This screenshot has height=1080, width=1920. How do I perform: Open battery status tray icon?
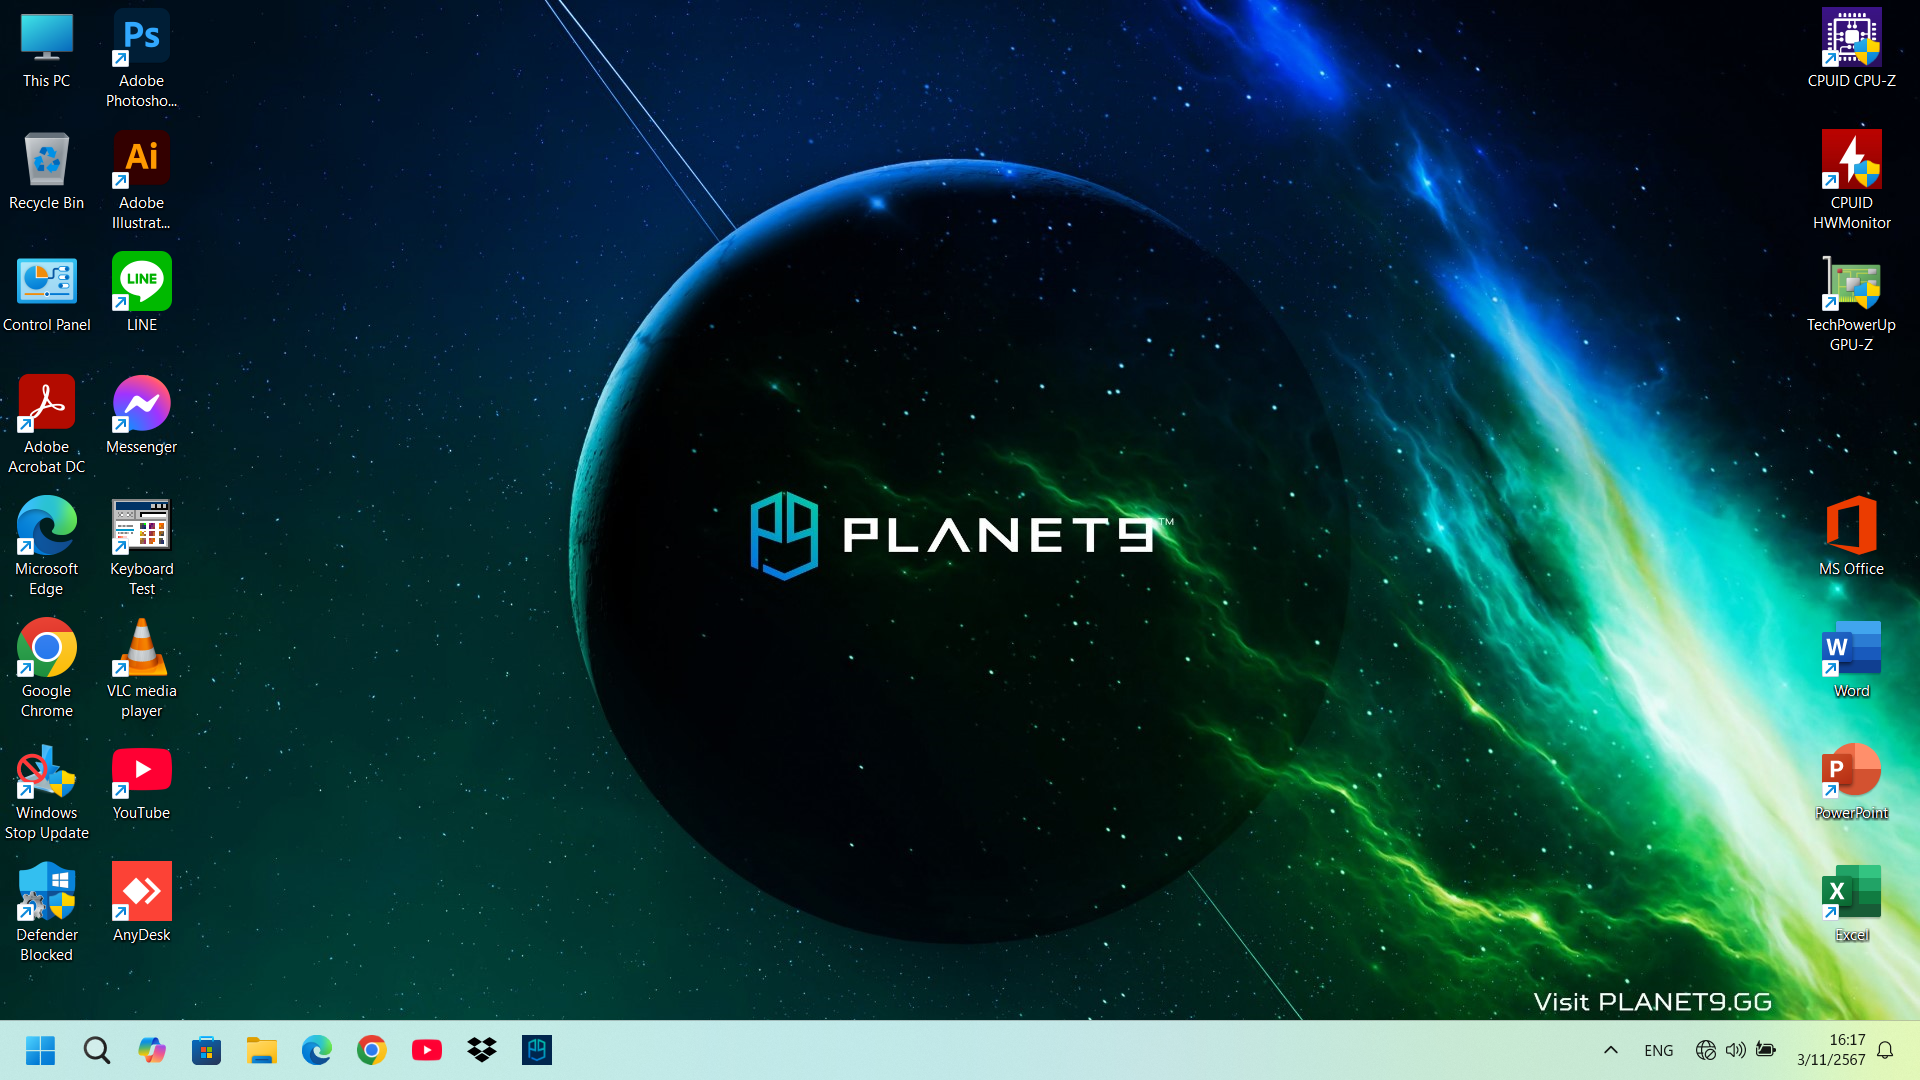[1766, 1050]
